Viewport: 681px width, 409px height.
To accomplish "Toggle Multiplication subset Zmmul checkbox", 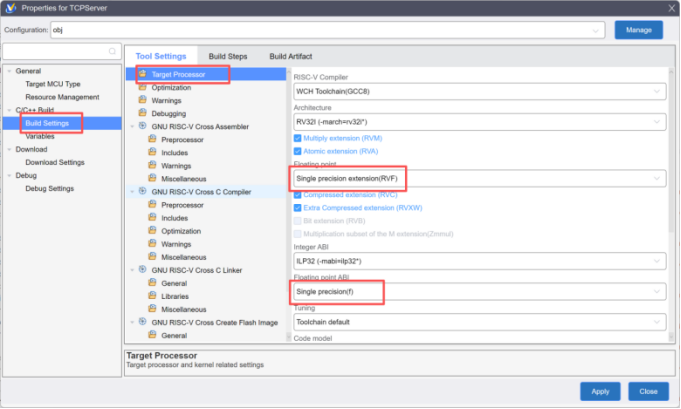I will 298,234.
